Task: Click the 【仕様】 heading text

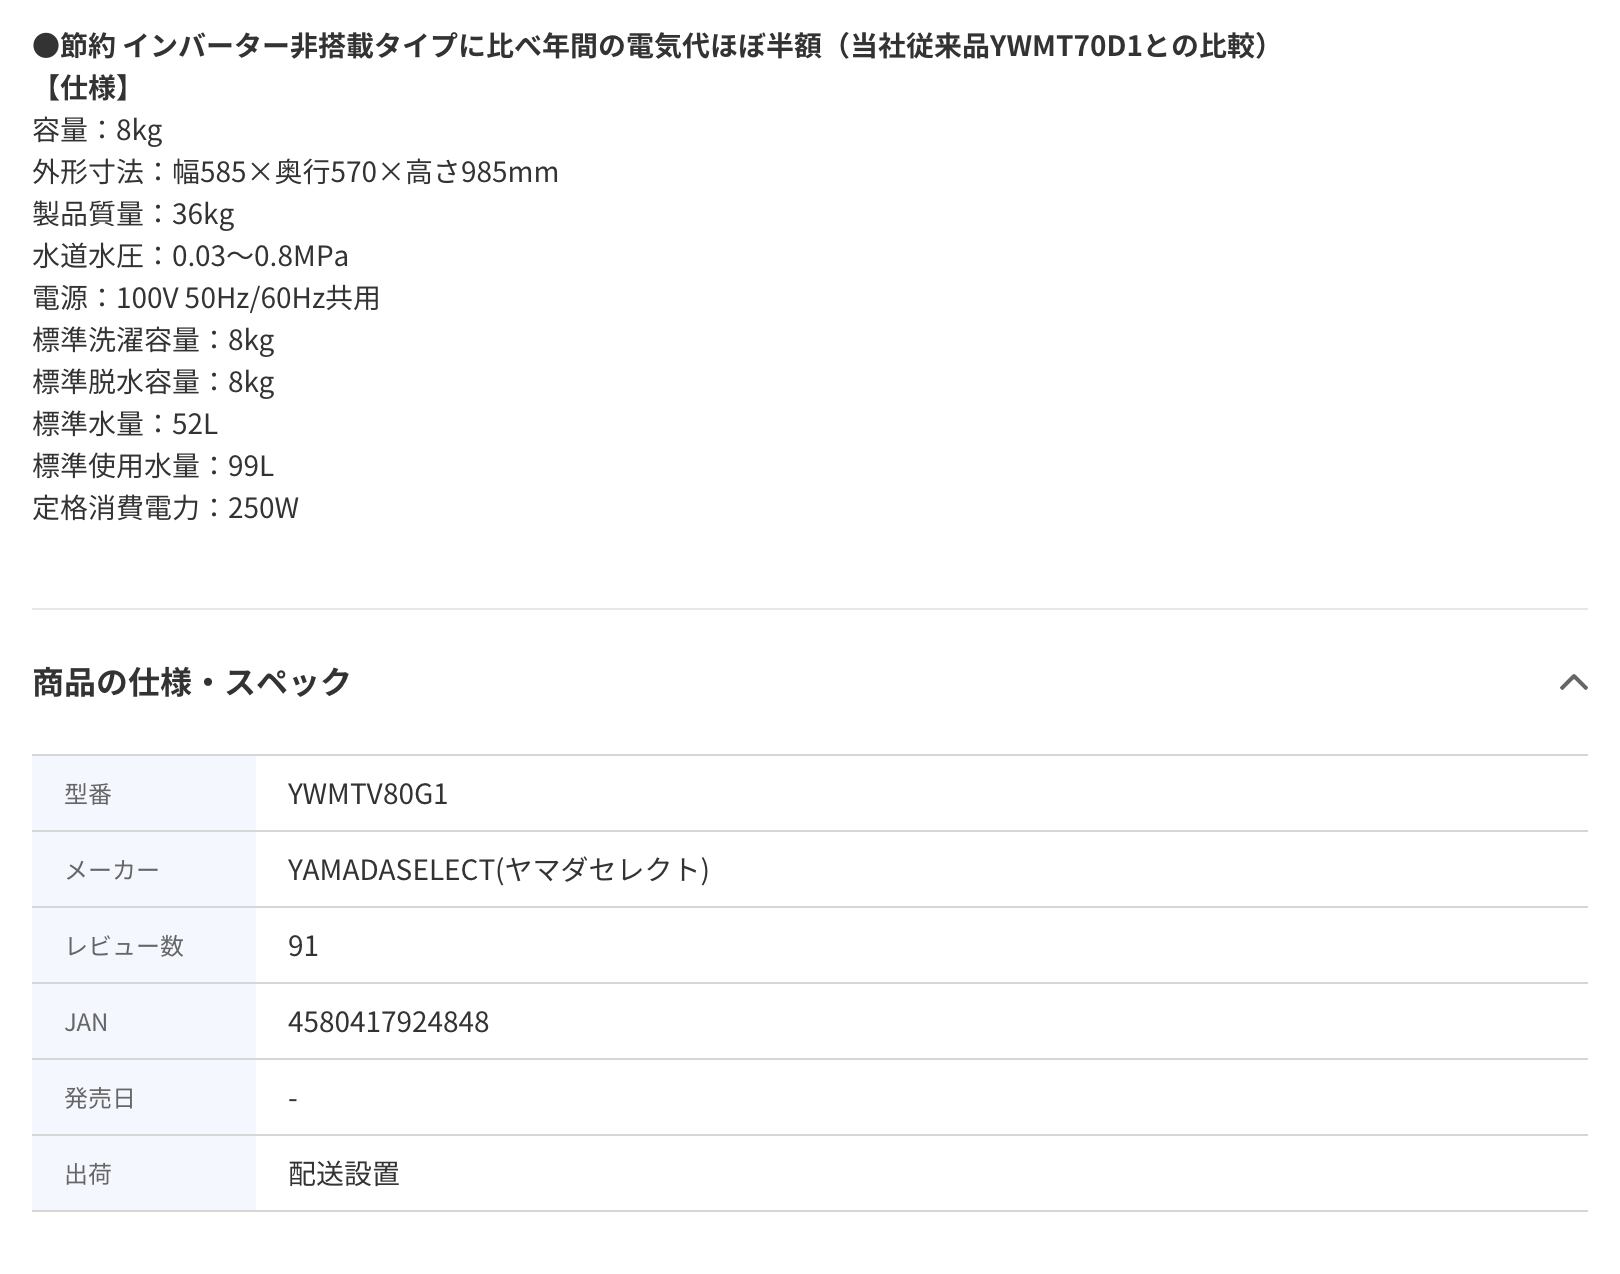Action: [x=82, y=88]
